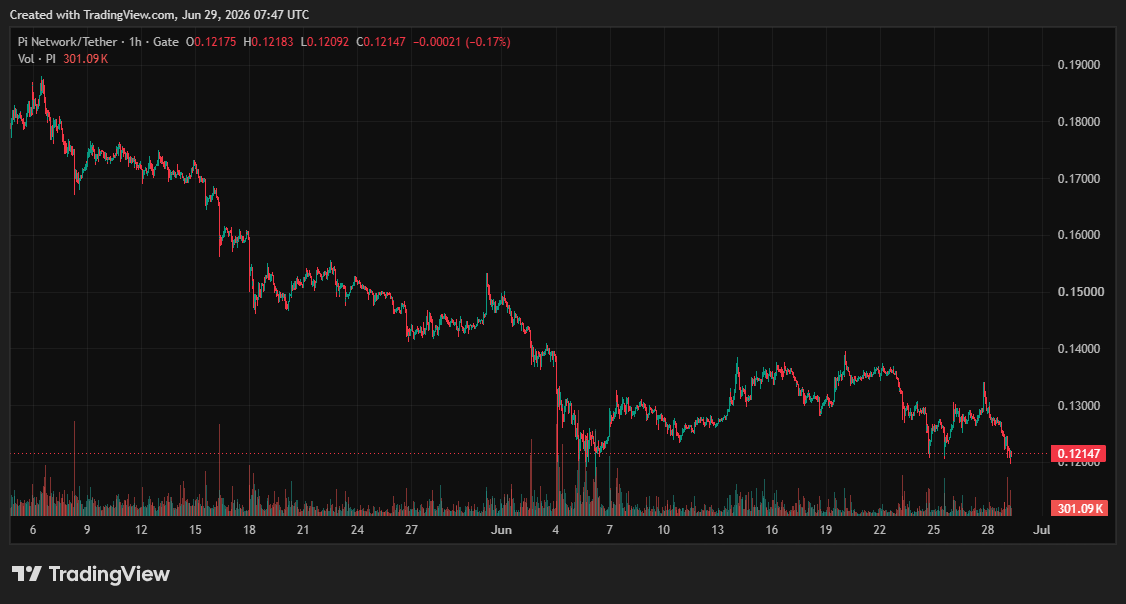This screenshot has height=604, width=1126.
Task: Click the 0.14000 price axis label
Action: click(1079, 348)
